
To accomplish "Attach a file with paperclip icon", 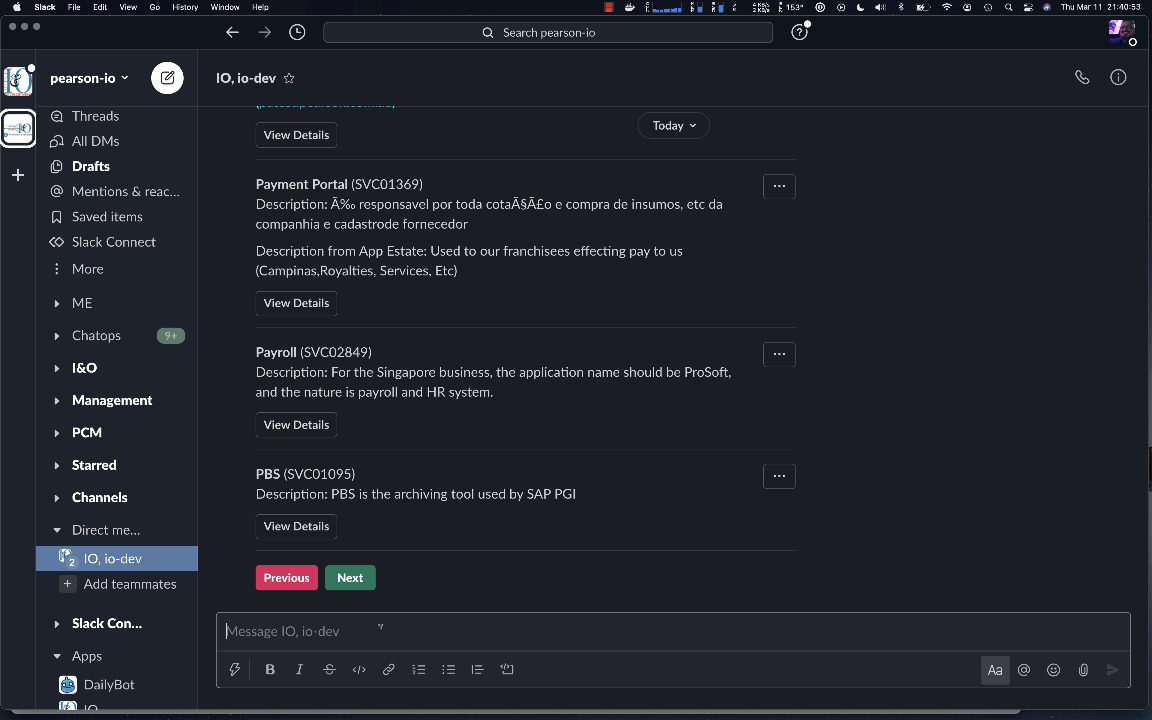I will tap(1083, 670).
